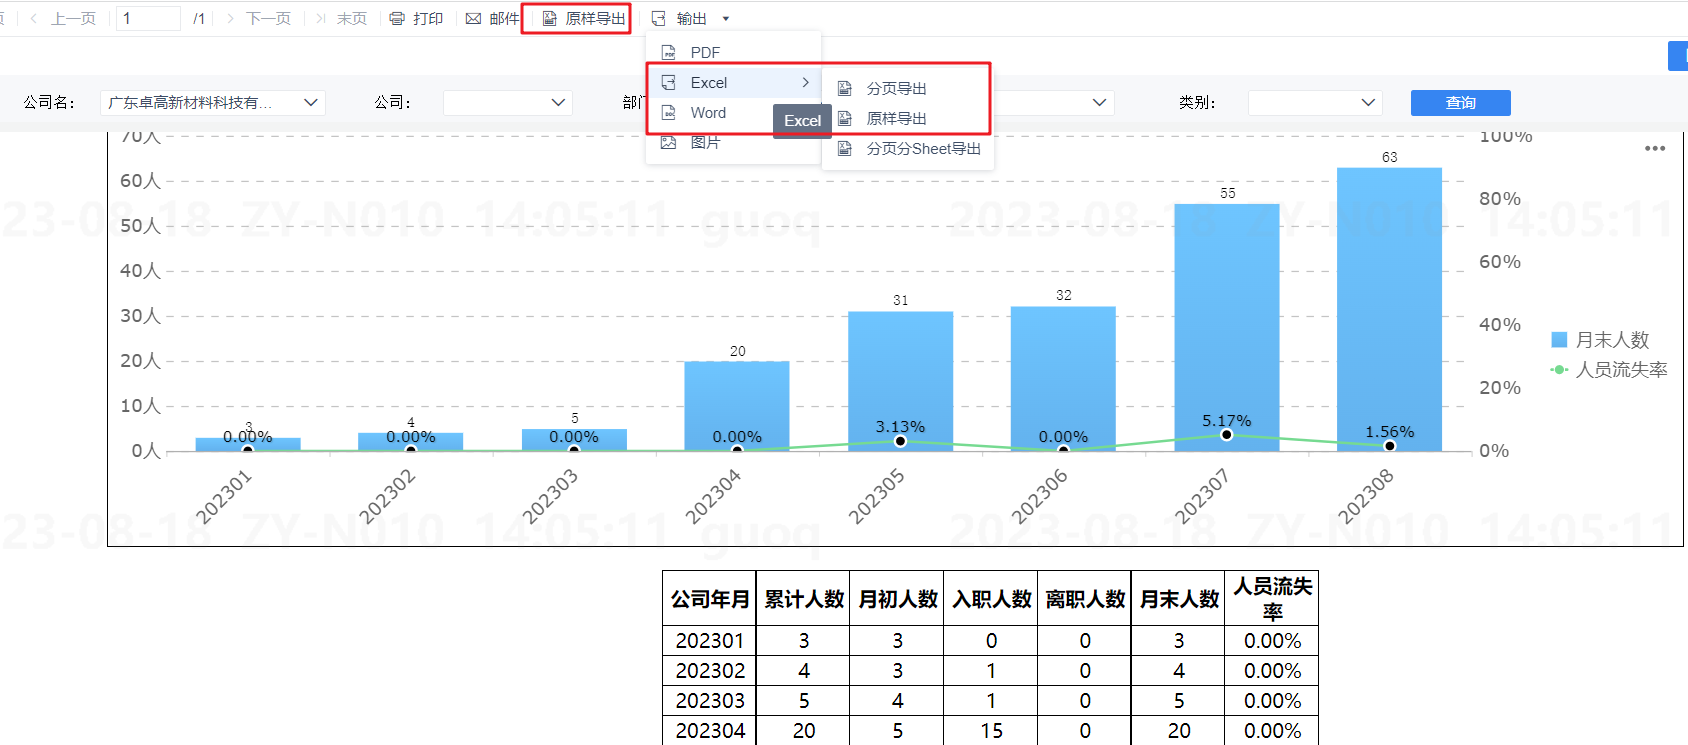Open the dropdown just left of 类别 label
The height and width of the screenshot is (745, 1688).
[1052, 103]
